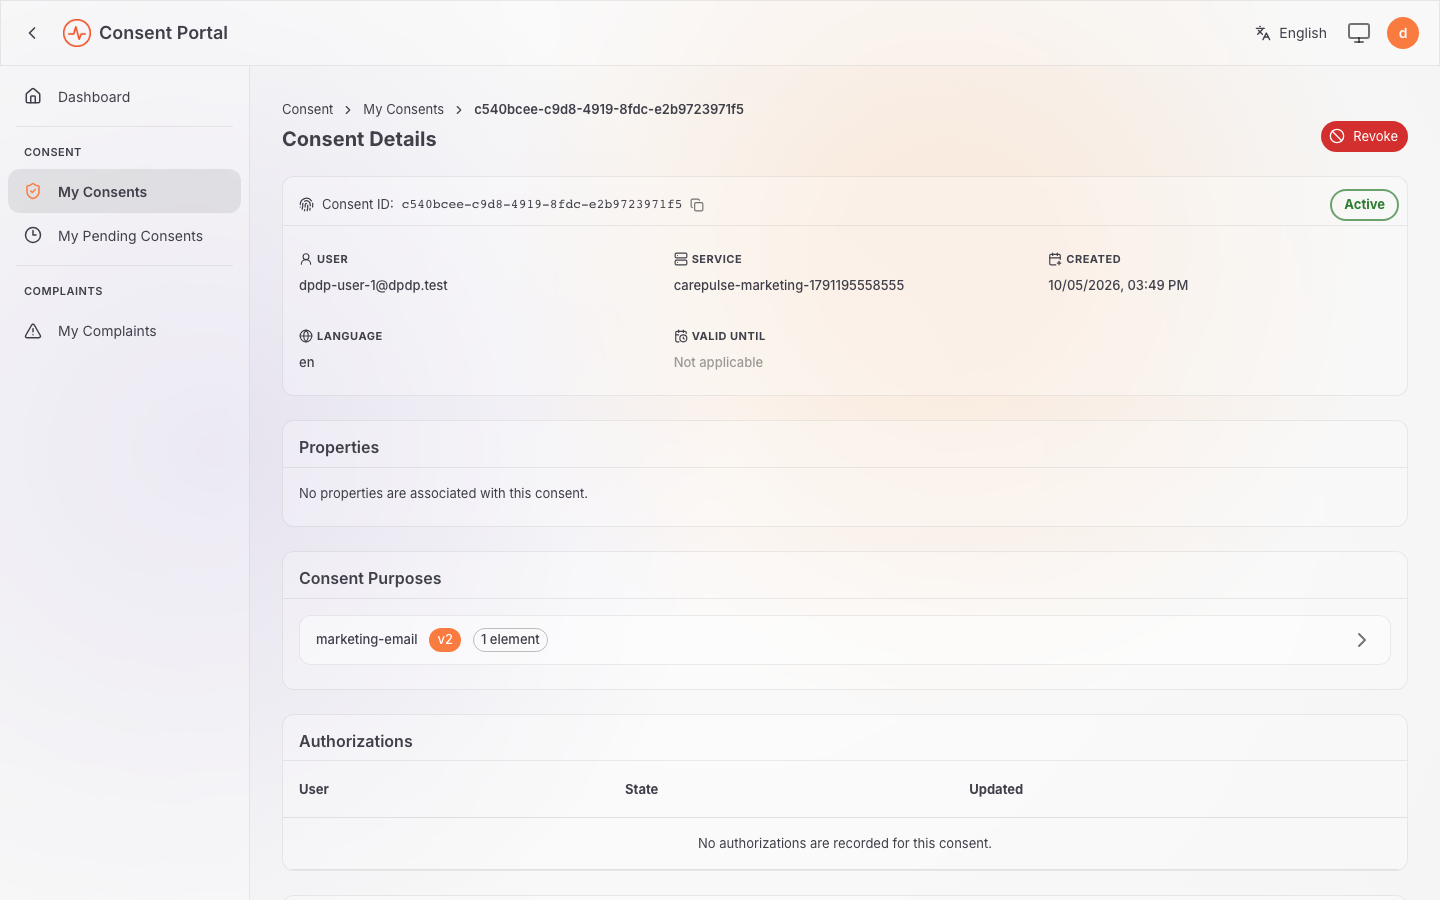Select My Consents in sidebar
1440x900 pixels.
(124, 191)
